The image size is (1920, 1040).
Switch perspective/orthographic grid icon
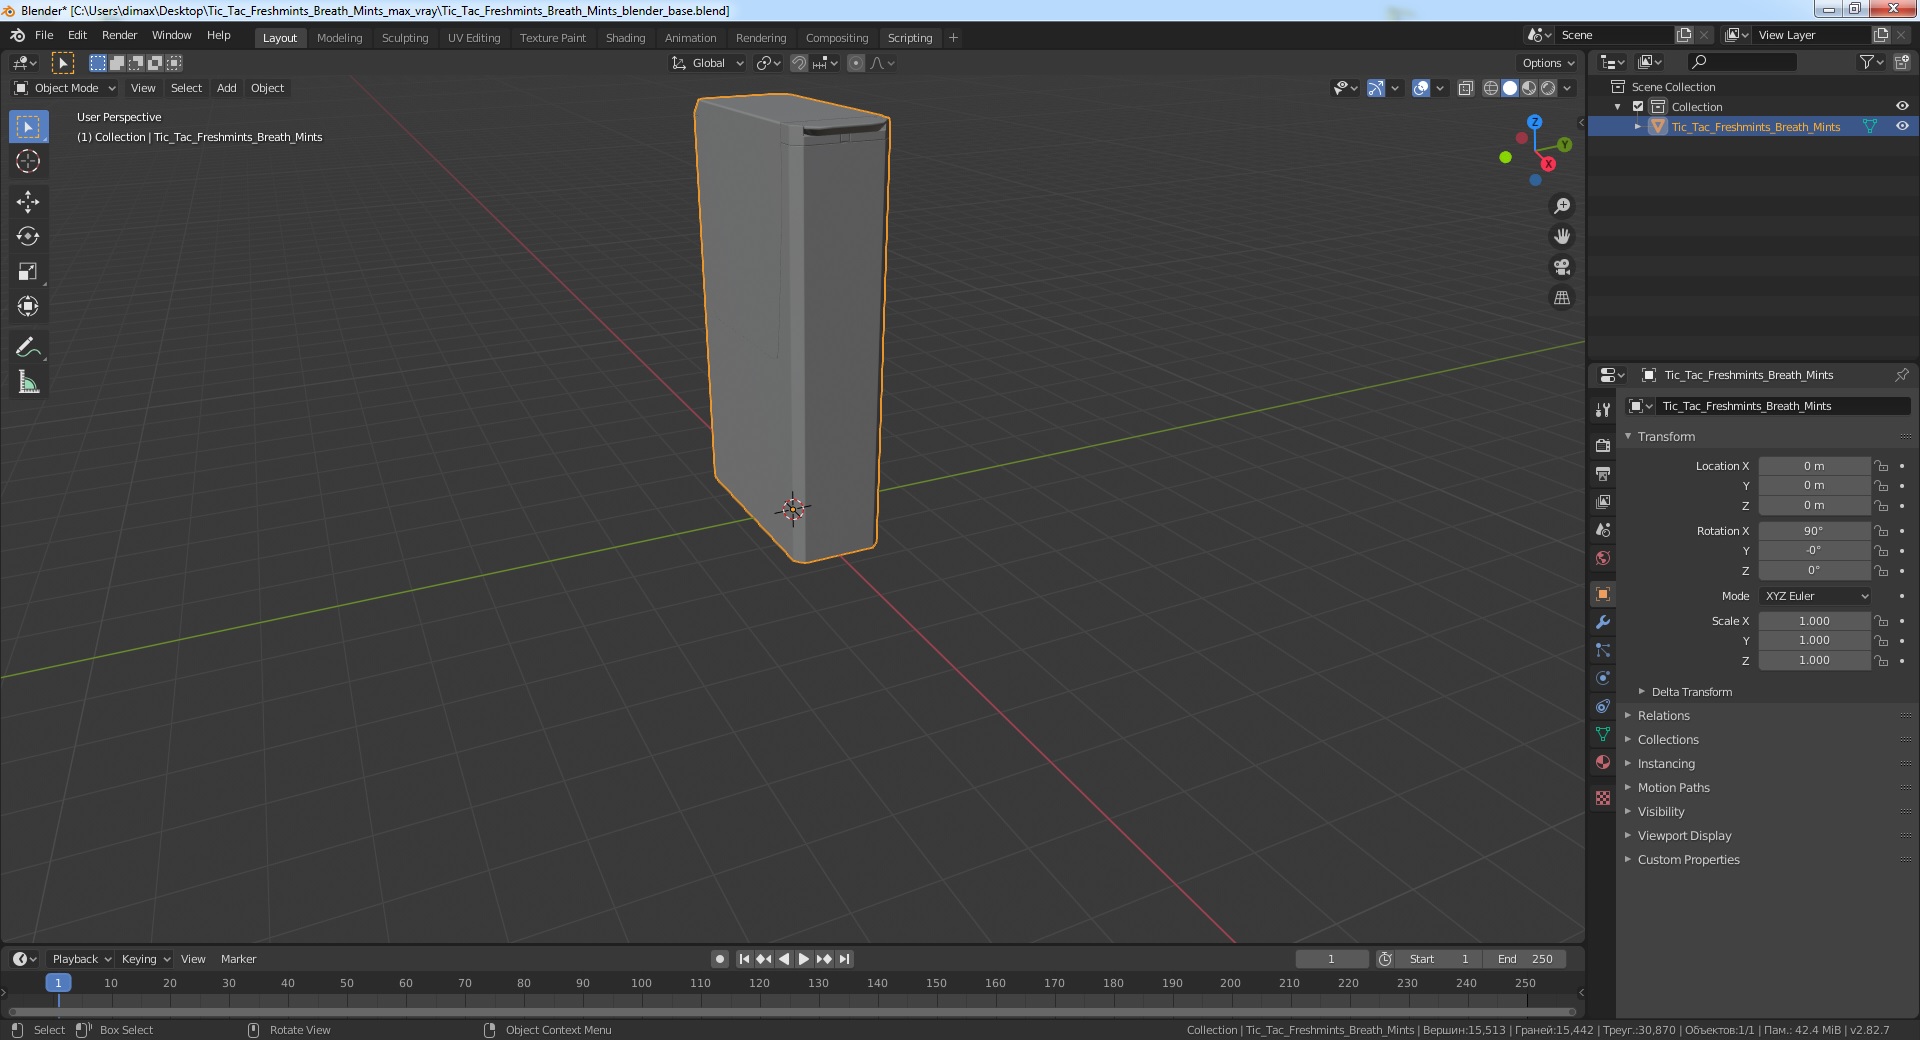(x=1561, y=298)
